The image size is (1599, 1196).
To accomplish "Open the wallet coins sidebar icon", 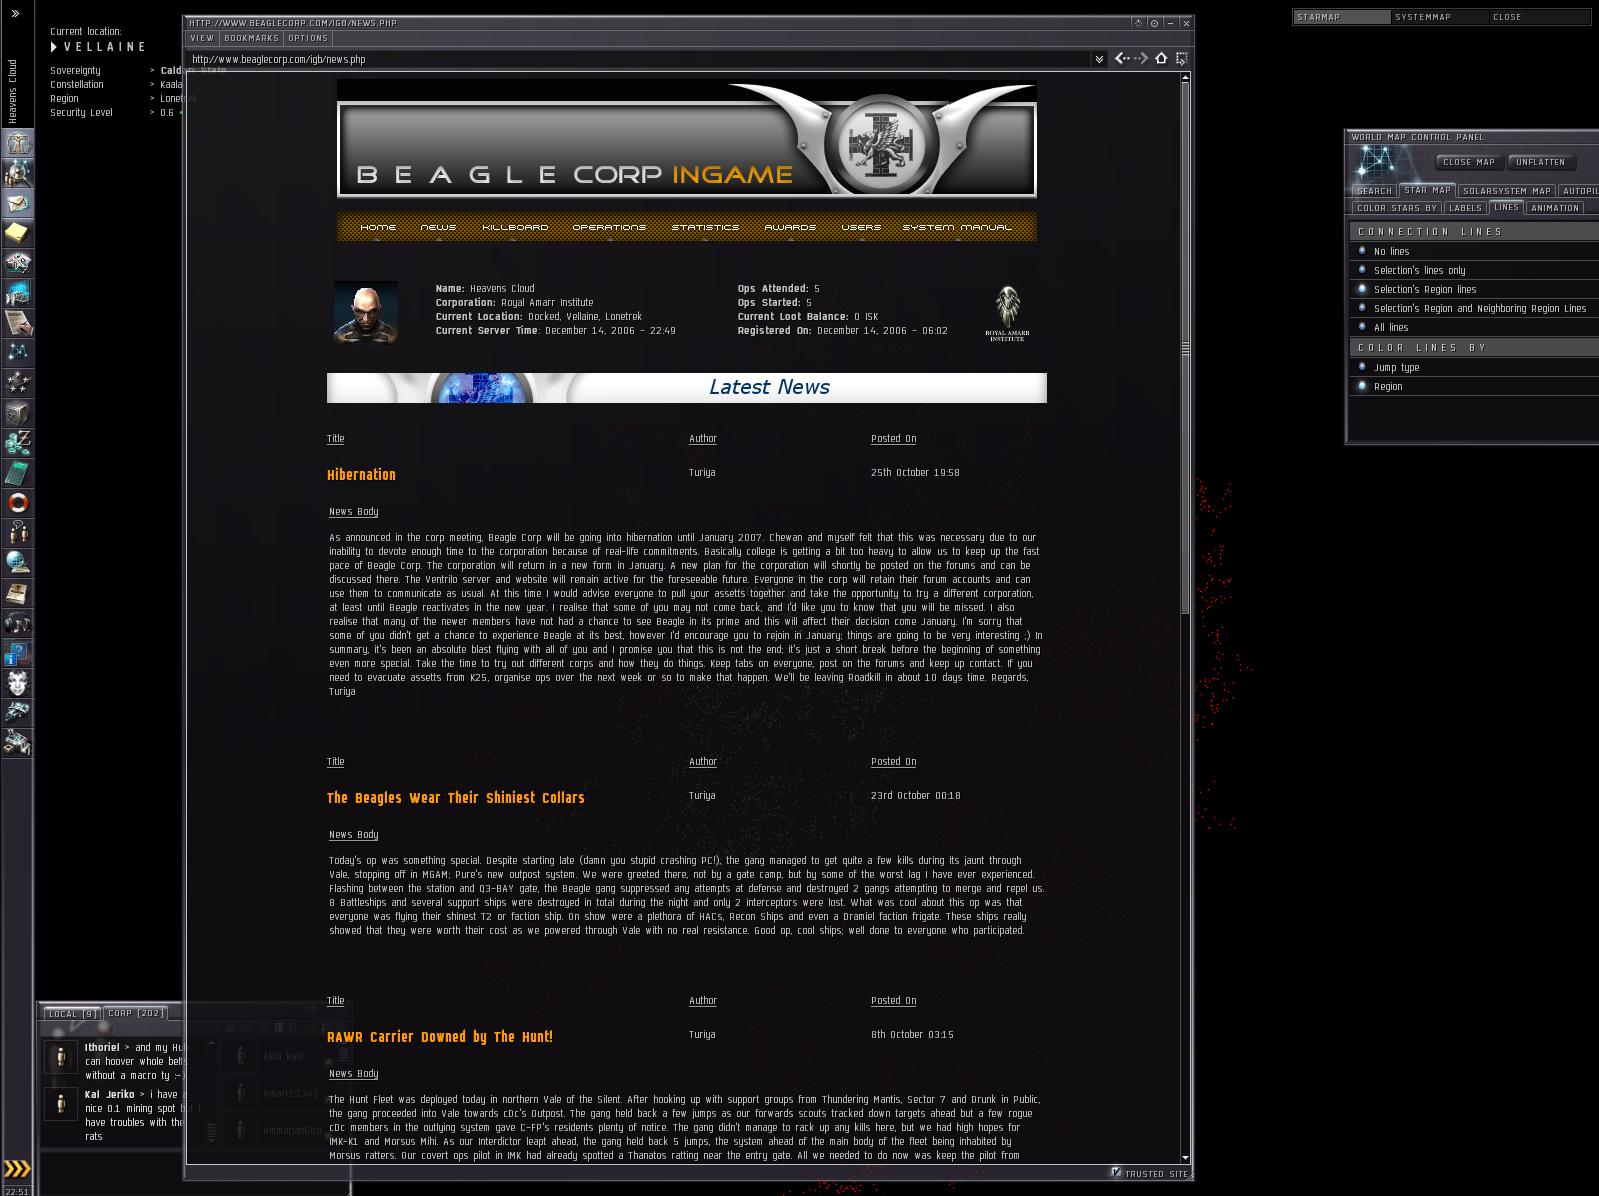I will (18, 443).
